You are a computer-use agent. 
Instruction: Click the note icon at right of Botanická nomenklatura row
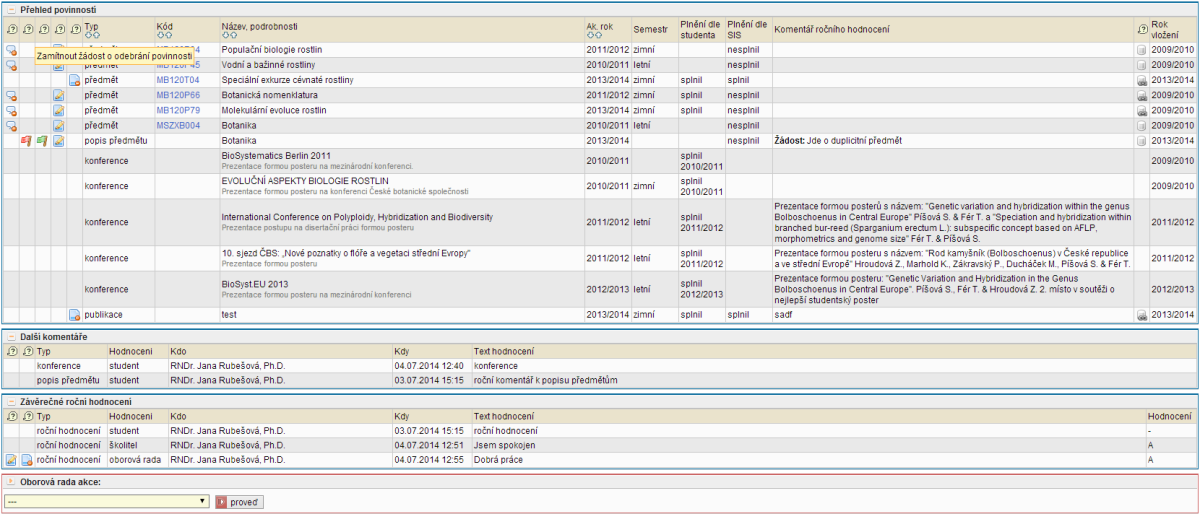click(x=1141, y=95)
